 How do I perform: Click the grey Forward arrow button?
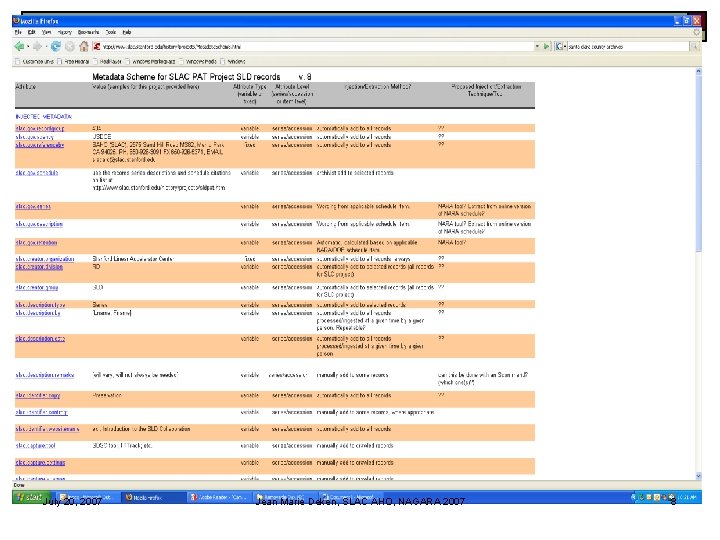click(37, 46)
